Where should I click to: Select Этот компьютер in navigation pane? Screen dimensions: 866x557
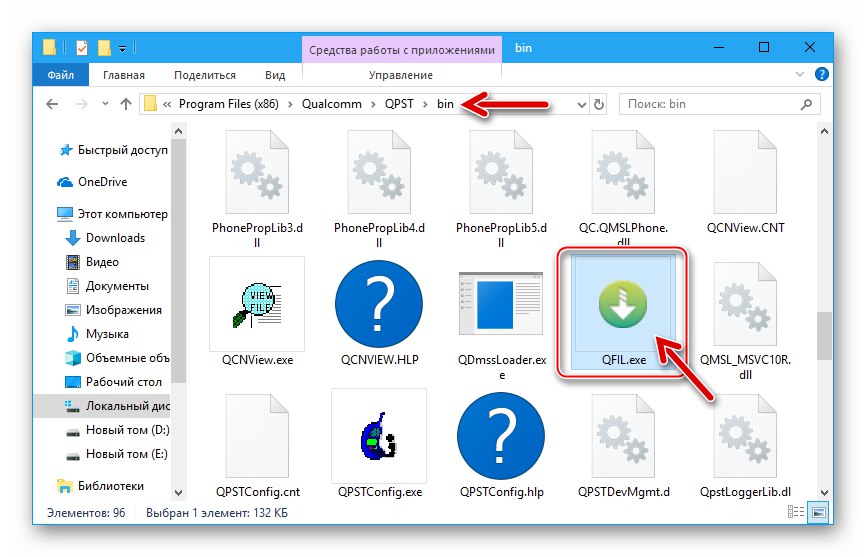point(113,214)
